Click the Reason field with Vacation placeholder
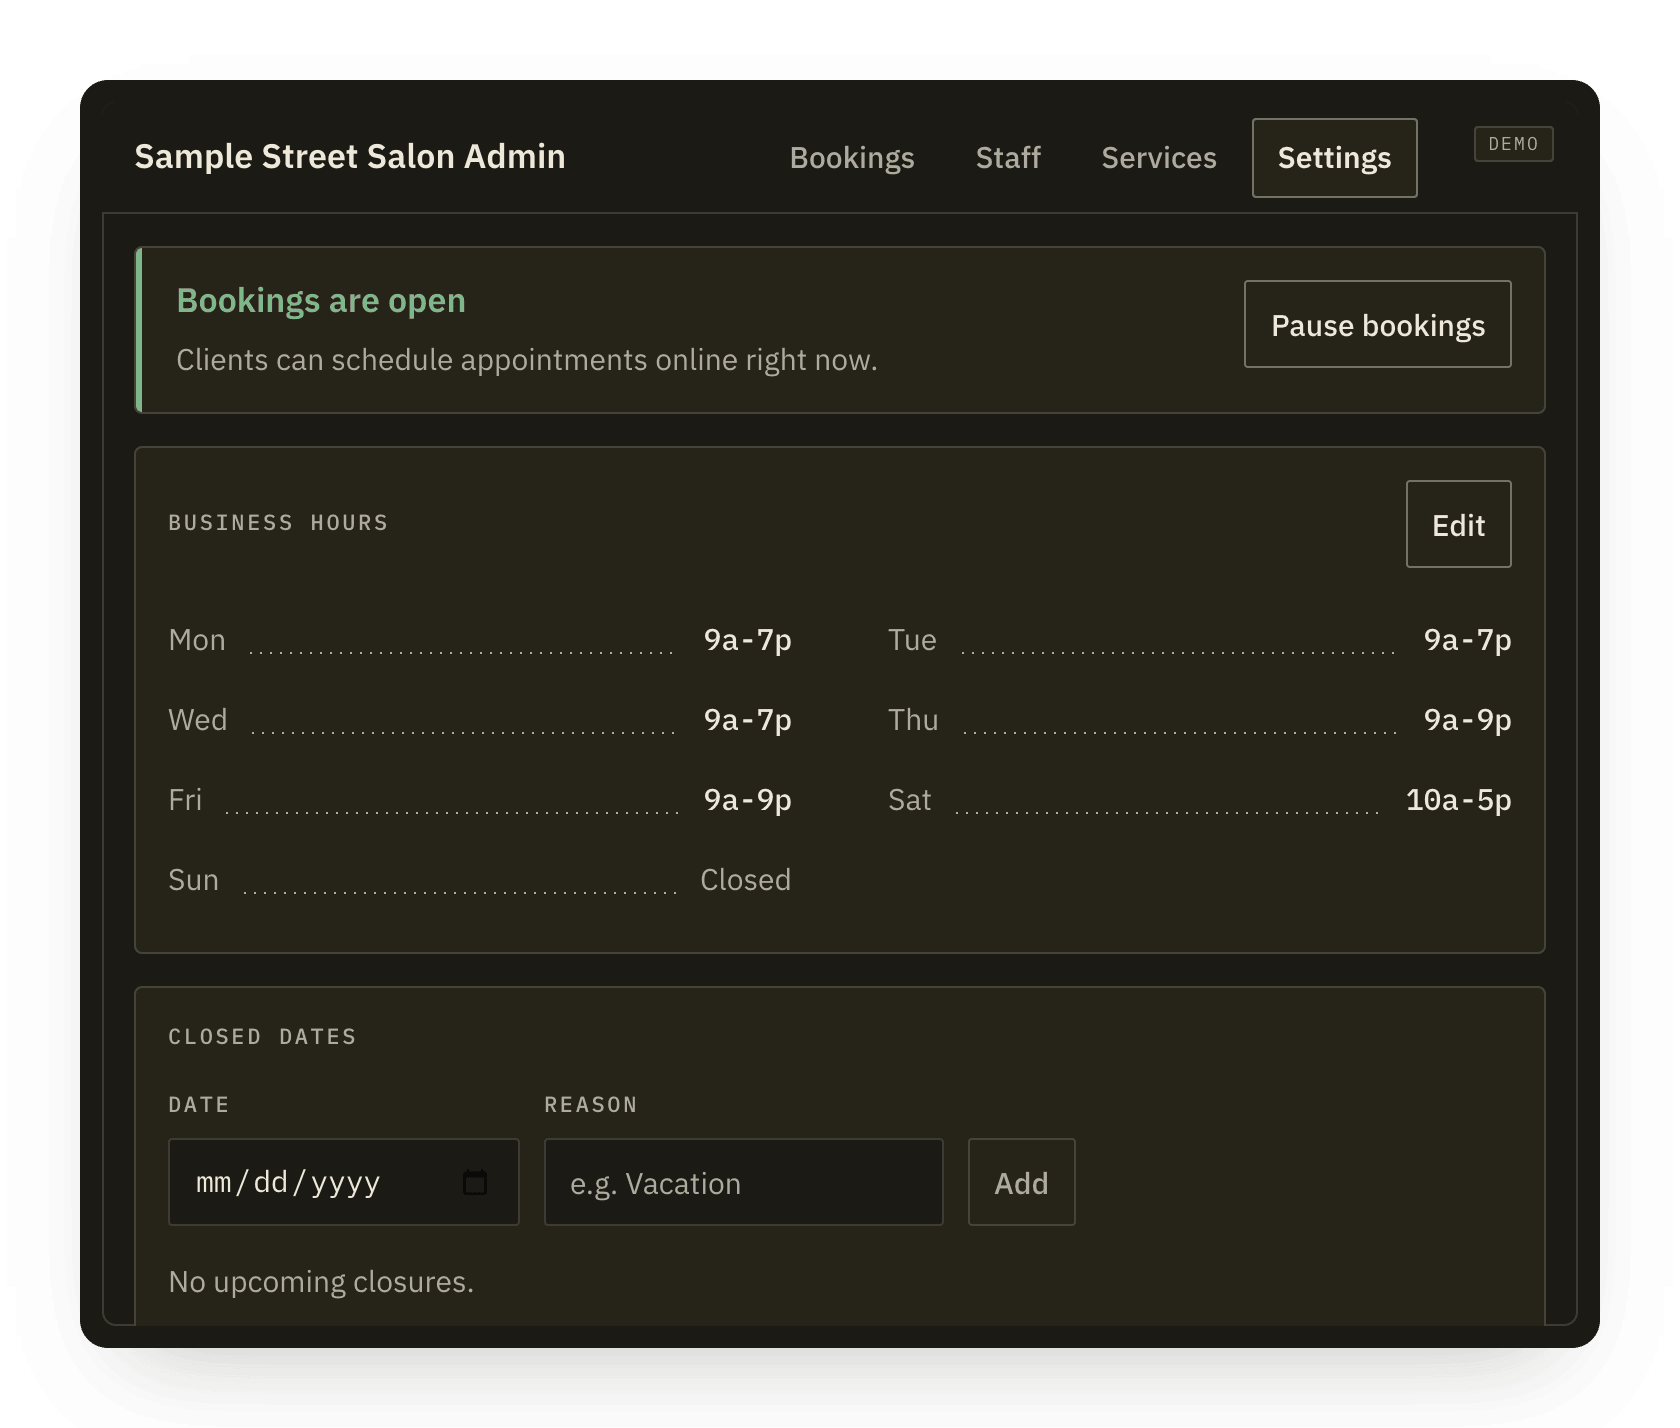 pos(744,1182)
